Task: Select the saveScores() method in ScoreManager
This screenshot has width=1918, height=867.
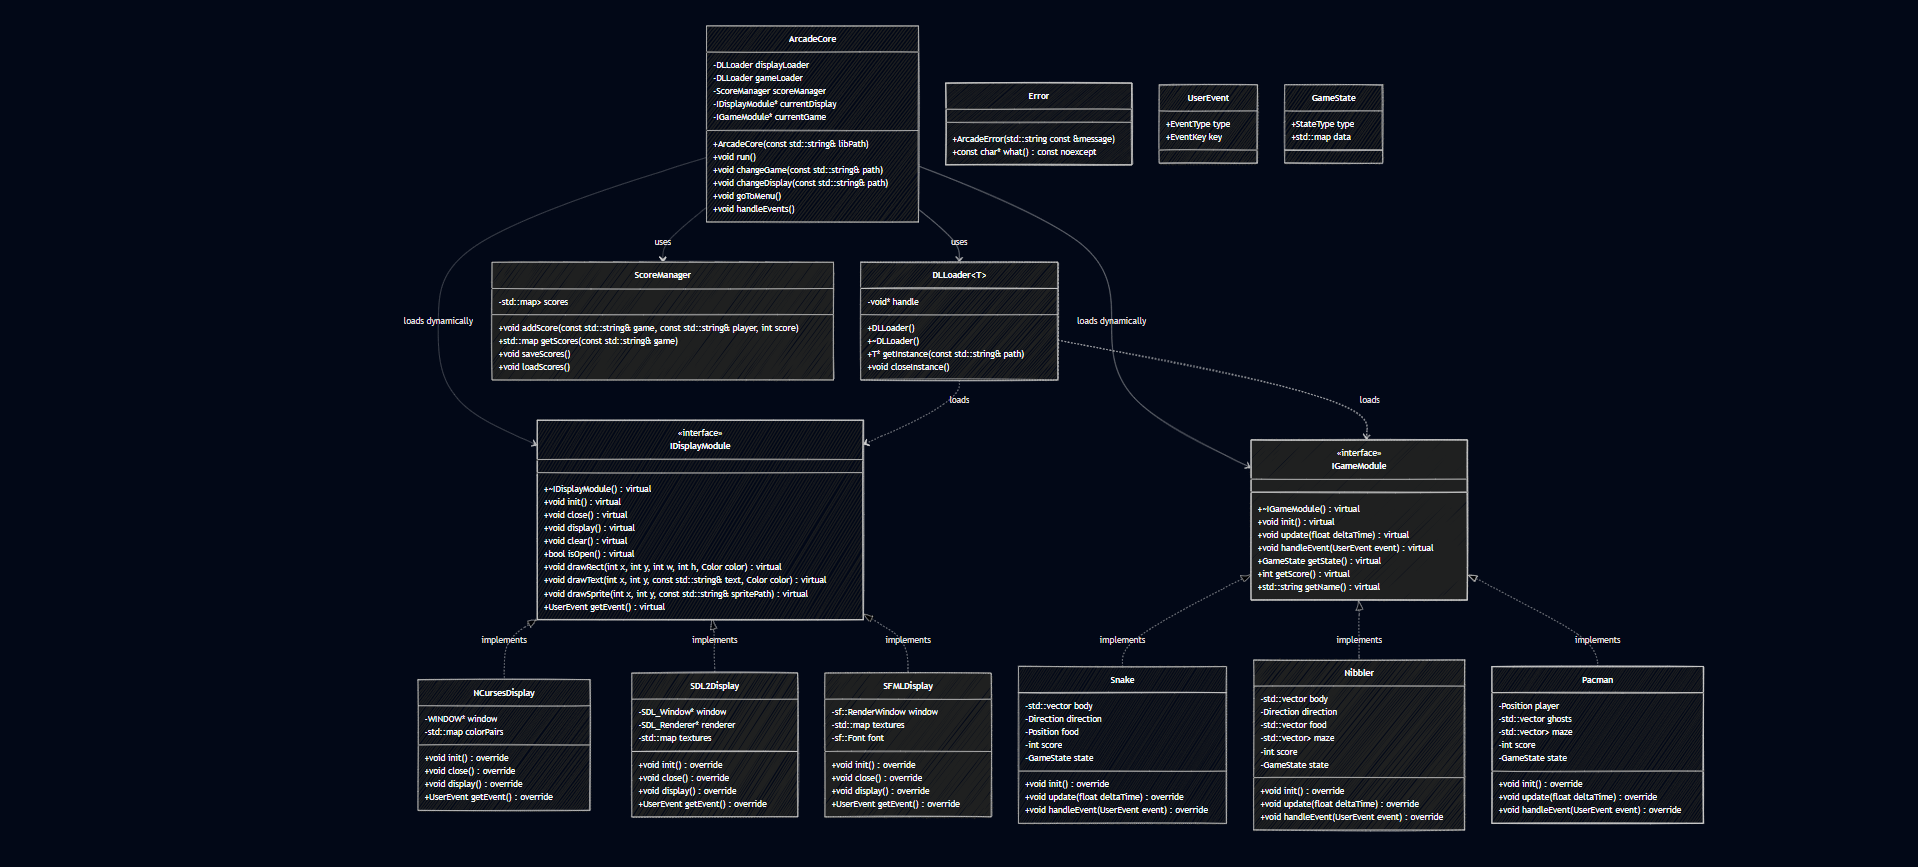Action: point(535,354)
